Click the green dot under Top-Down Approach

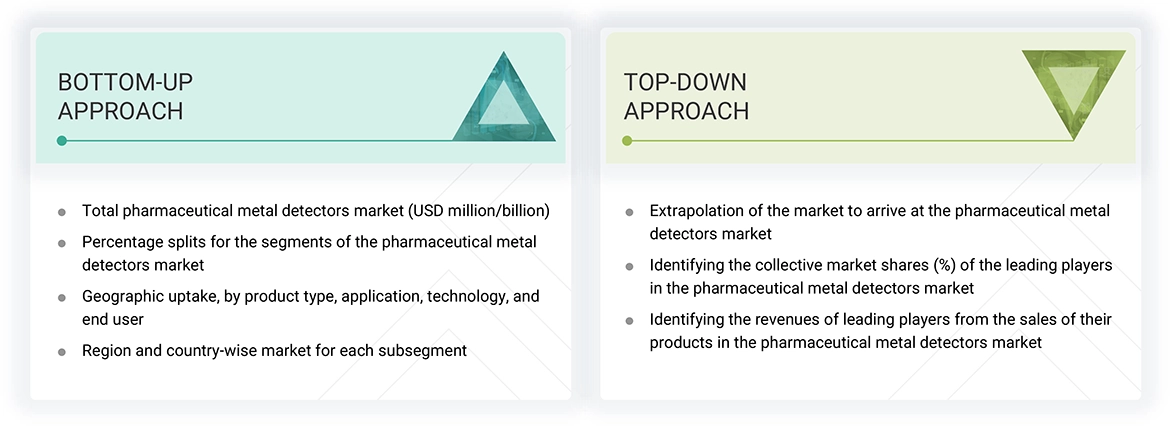(x=627, y=141)
